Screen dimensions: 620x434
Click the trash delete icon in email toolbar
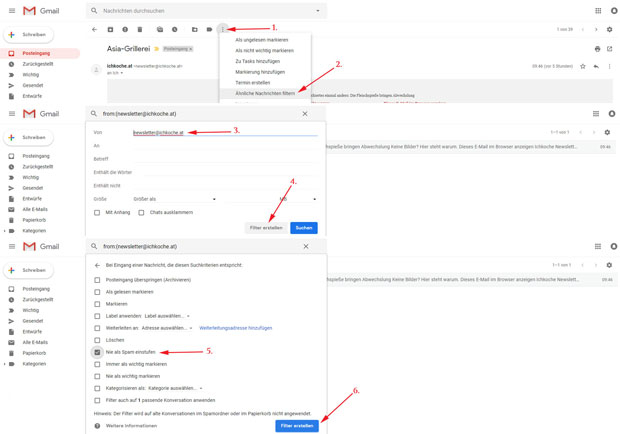139,30
